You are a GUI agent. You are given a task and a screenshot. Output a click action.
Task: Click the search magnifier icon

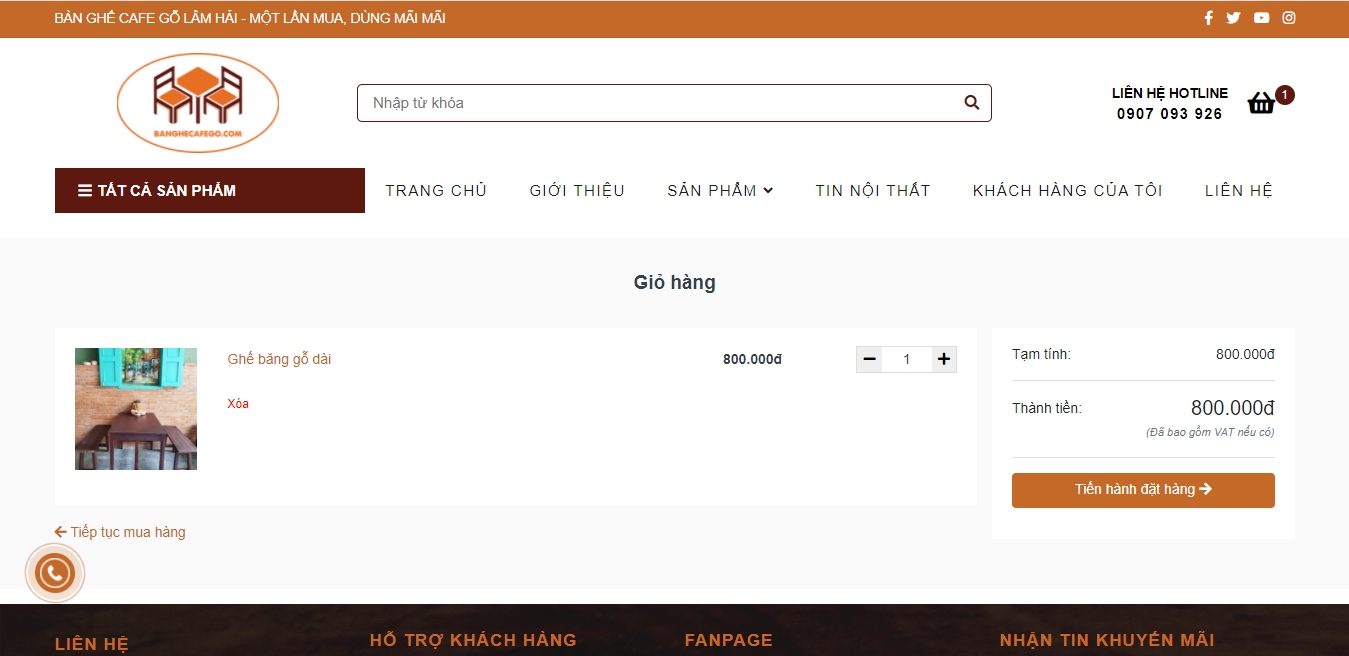pos(971,103)
